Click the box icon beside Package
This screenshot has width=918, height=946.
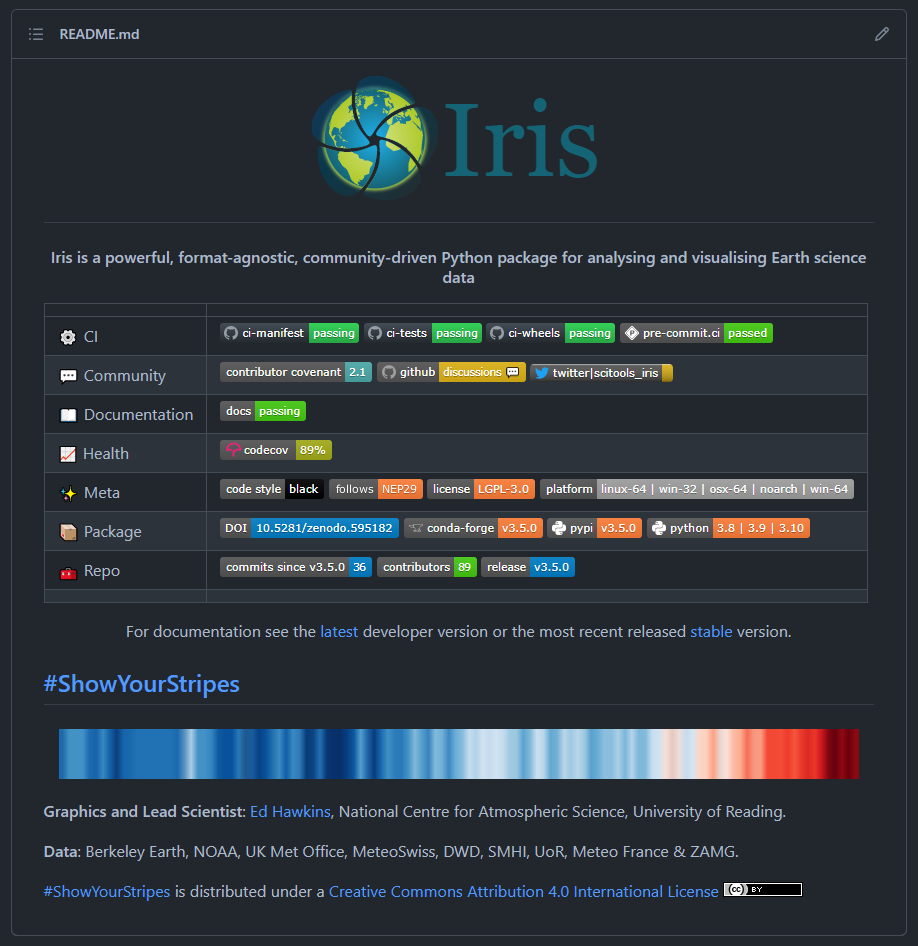pos(68,532)
